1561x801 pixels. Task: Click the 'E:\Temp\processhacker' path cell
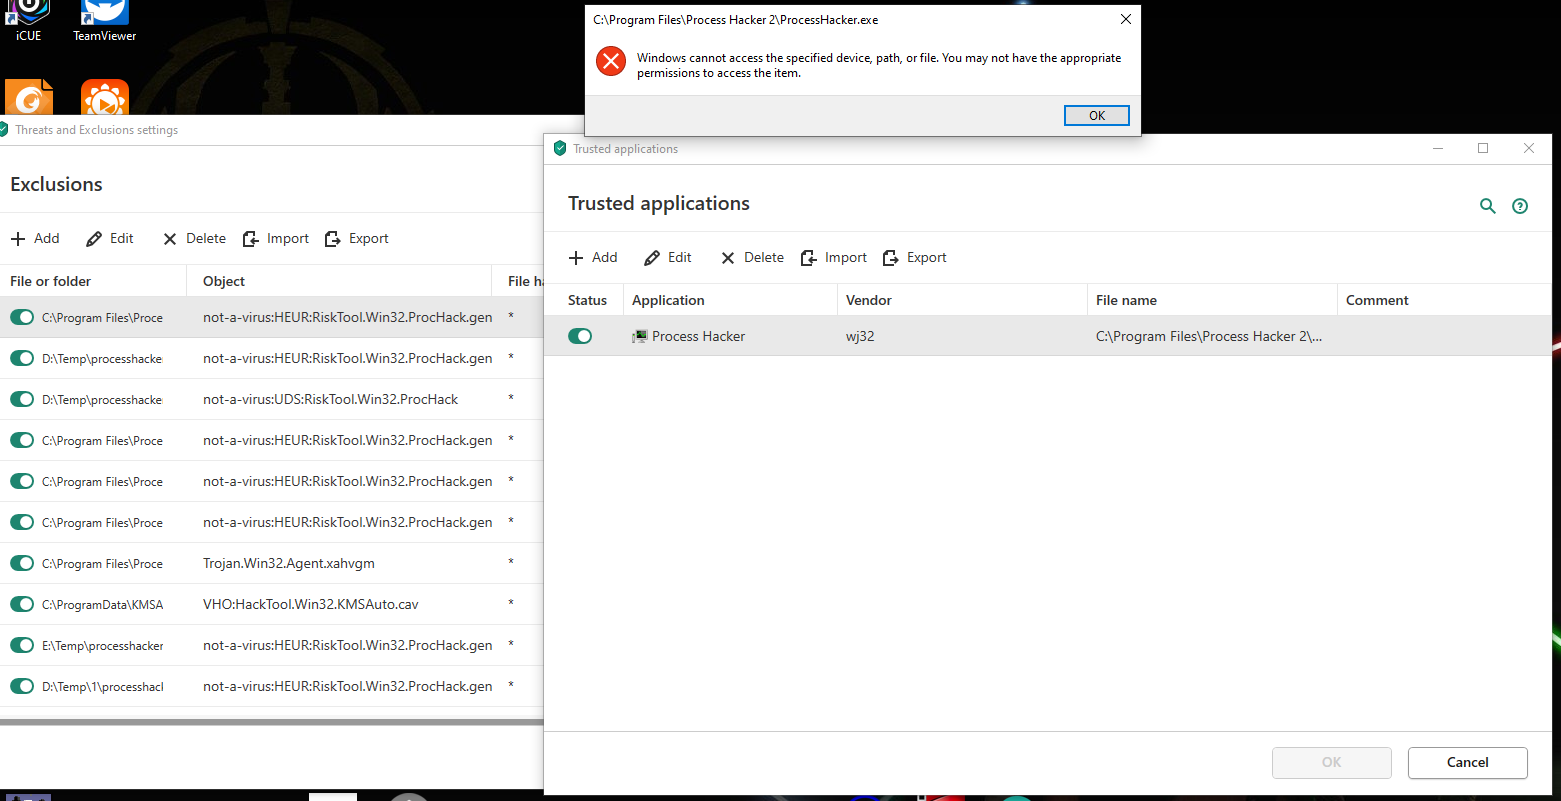[102, 646]
